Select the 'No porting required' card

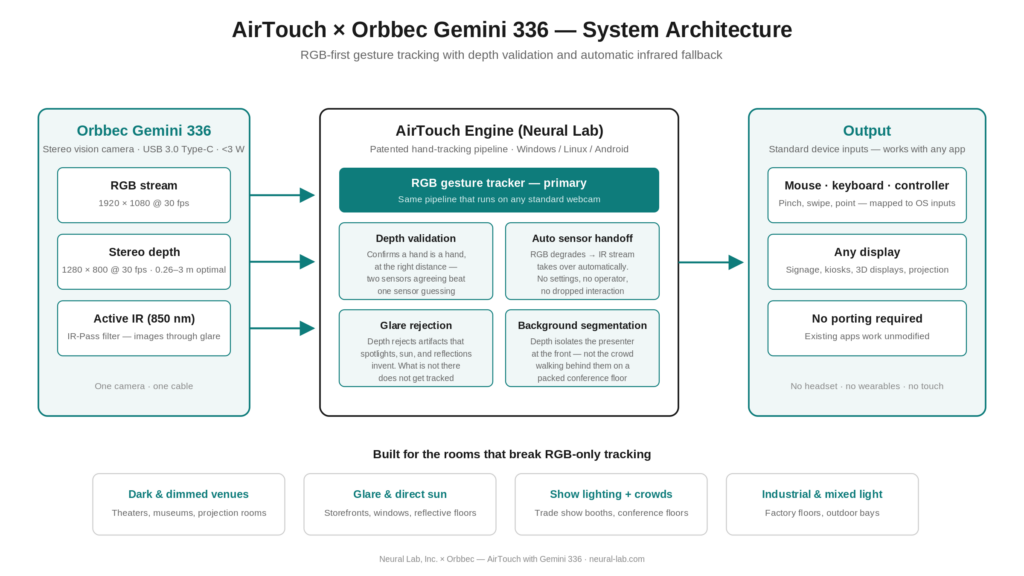[x=867, y=328]
